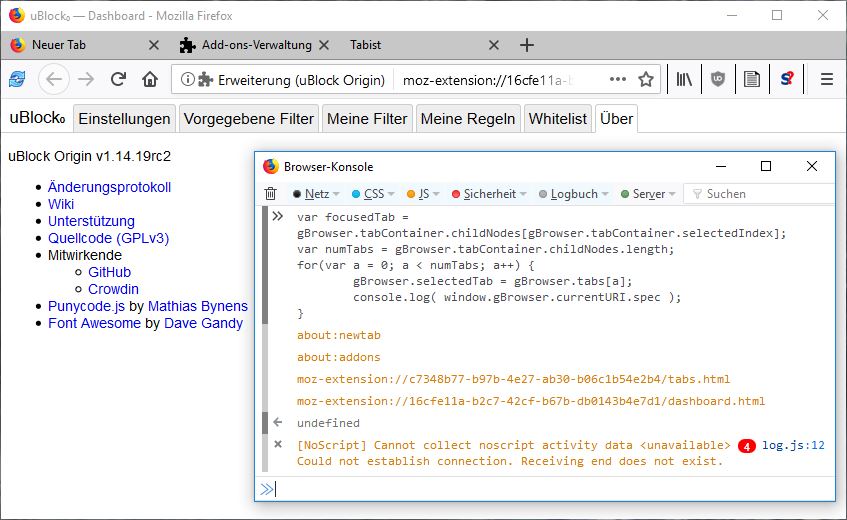Open page actions three-dot menu
Image resolution: width=847 pixels, height=520 pixels.
(618, 80)
